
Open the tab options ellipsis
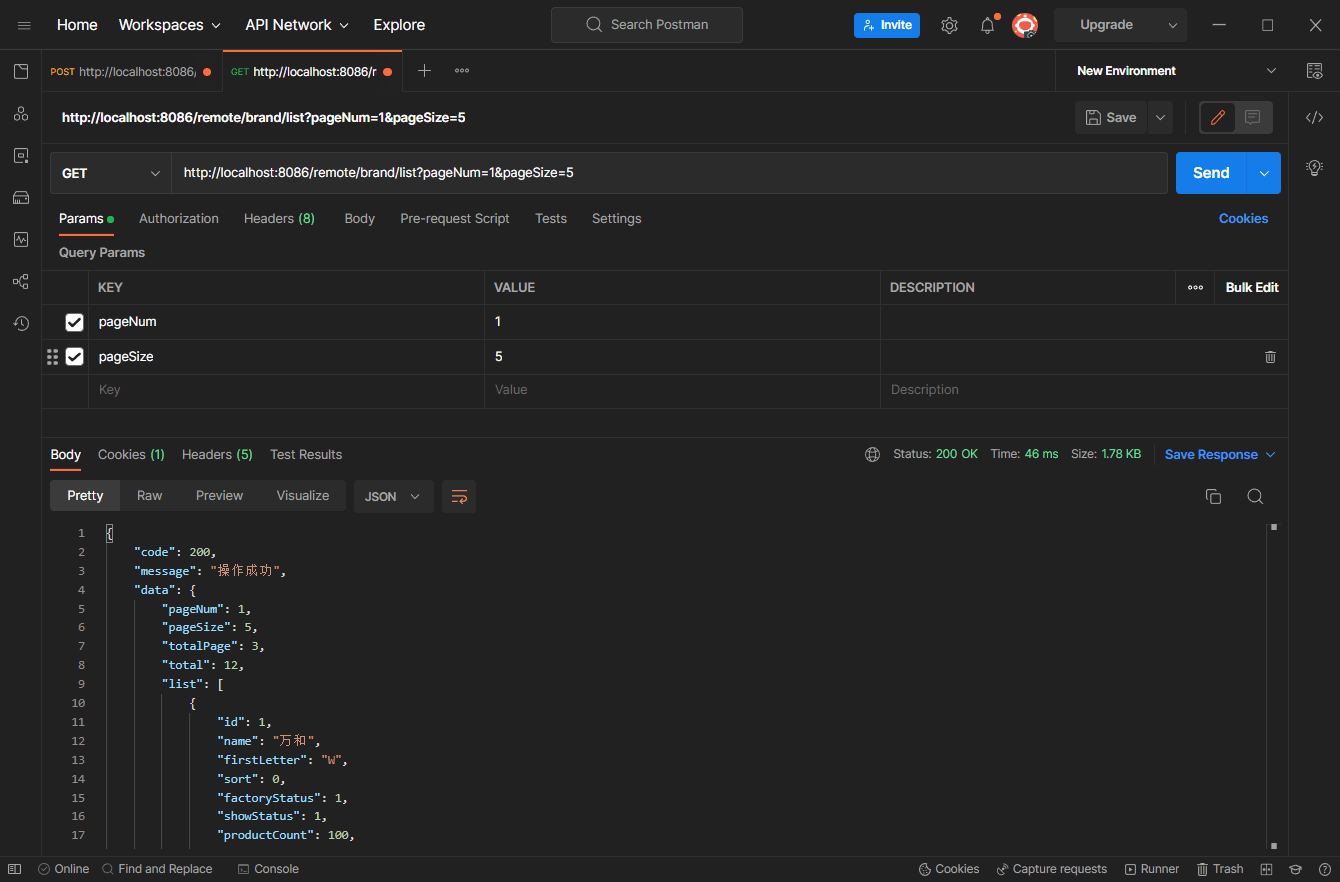pyautogui.click(x=462, y=70)
